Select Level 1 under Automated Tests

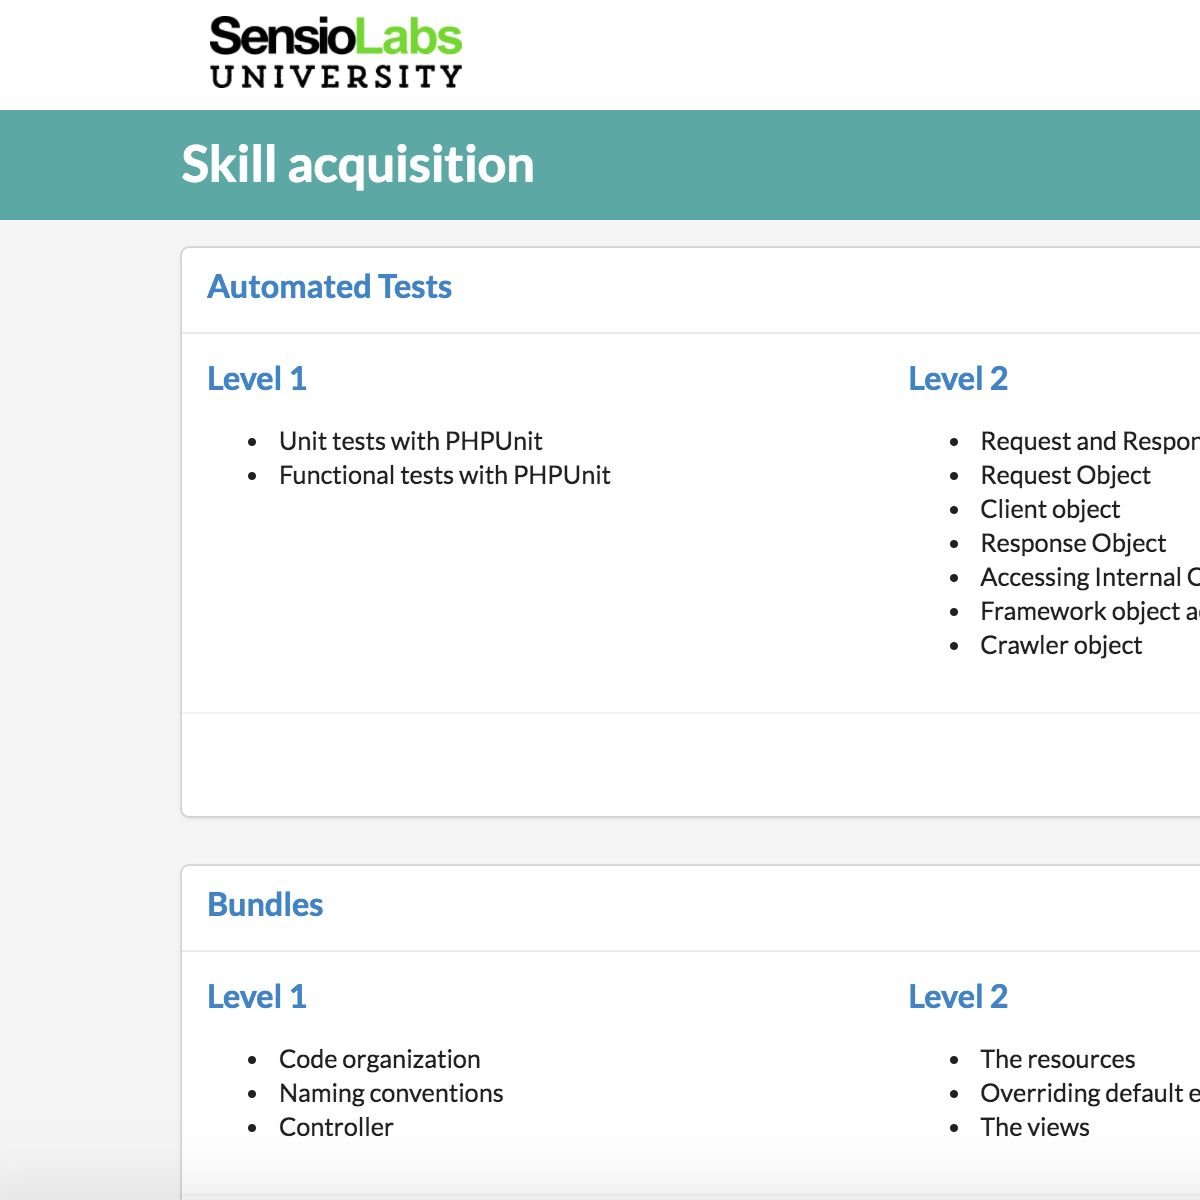[256, 379]
